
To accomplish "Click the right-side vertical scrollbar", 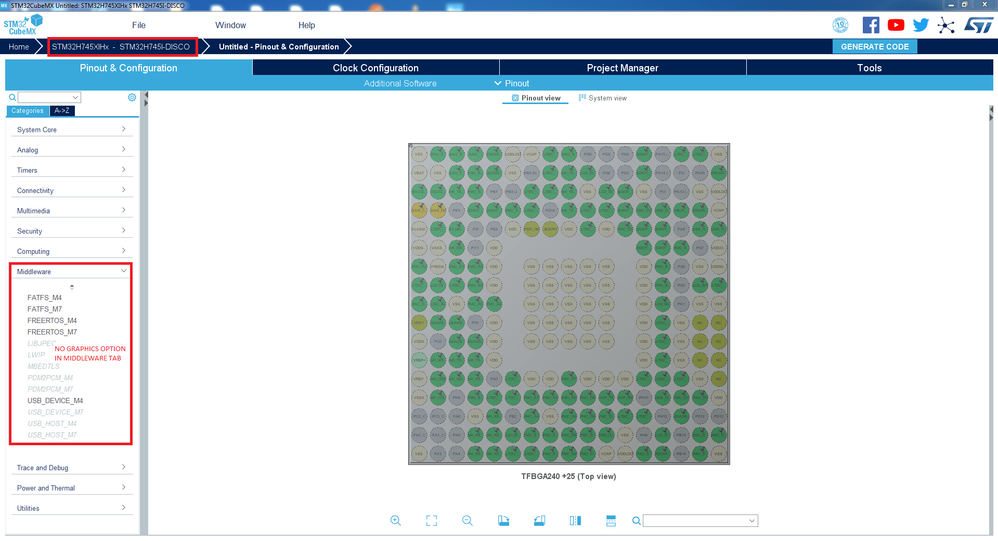I will (x=990, y=318).
